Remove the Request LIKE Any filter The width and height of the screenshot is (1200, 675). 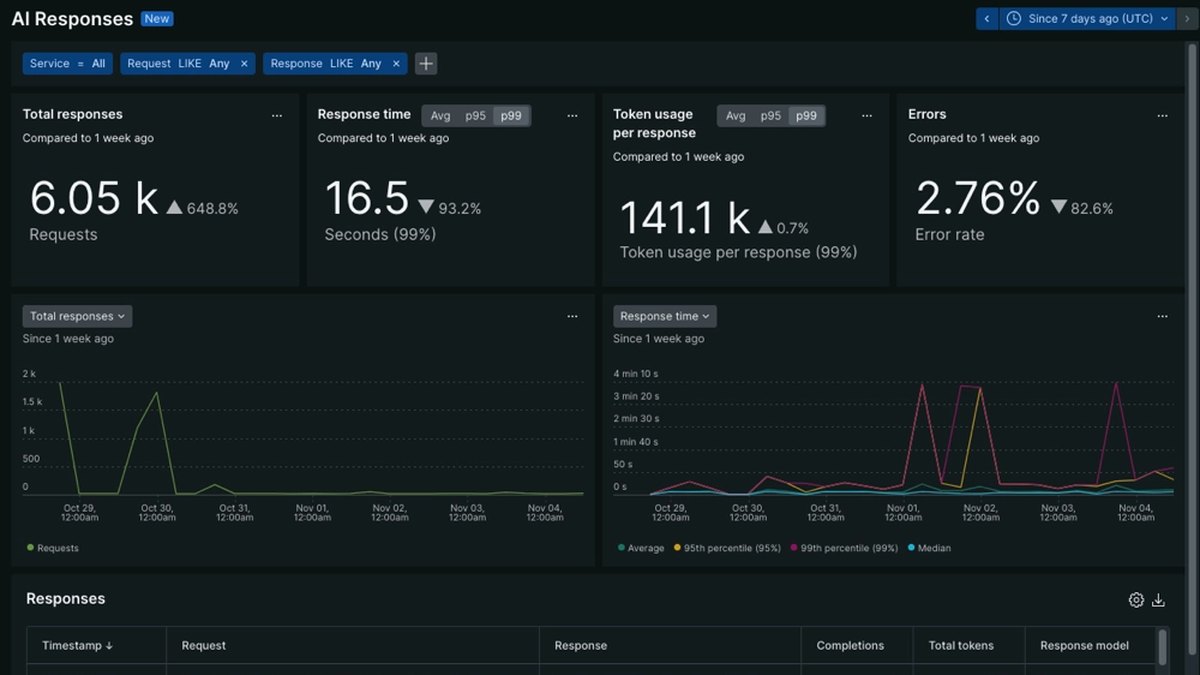(244, 63)
